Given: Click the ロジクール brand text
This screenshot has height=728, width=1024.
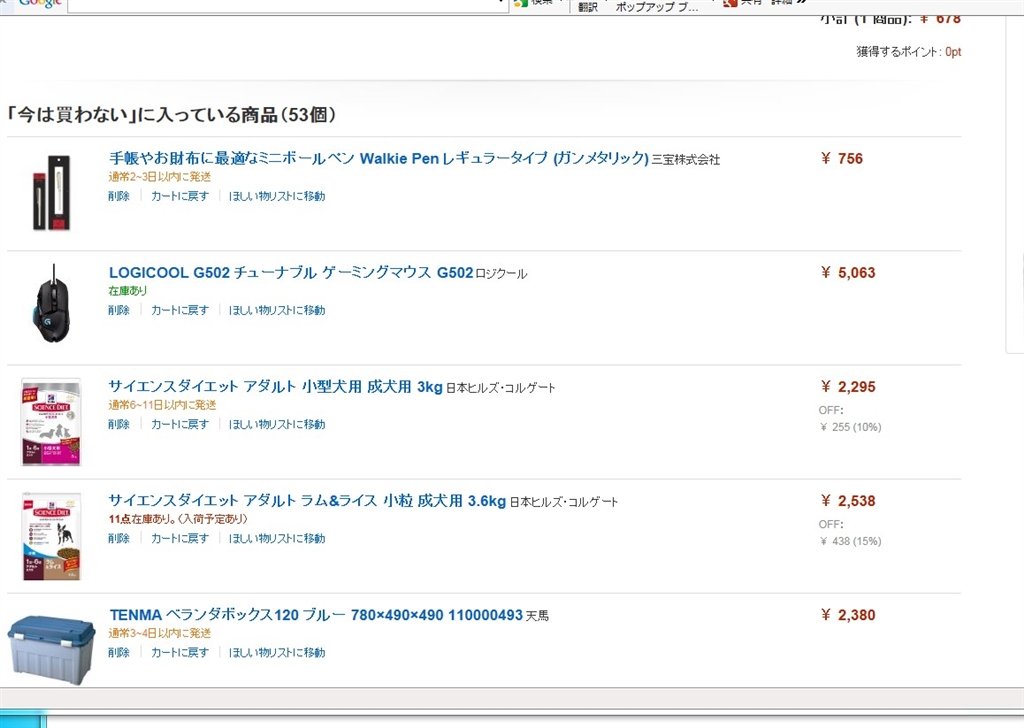Looking at the screenshot, I should [x=501, y=274].
